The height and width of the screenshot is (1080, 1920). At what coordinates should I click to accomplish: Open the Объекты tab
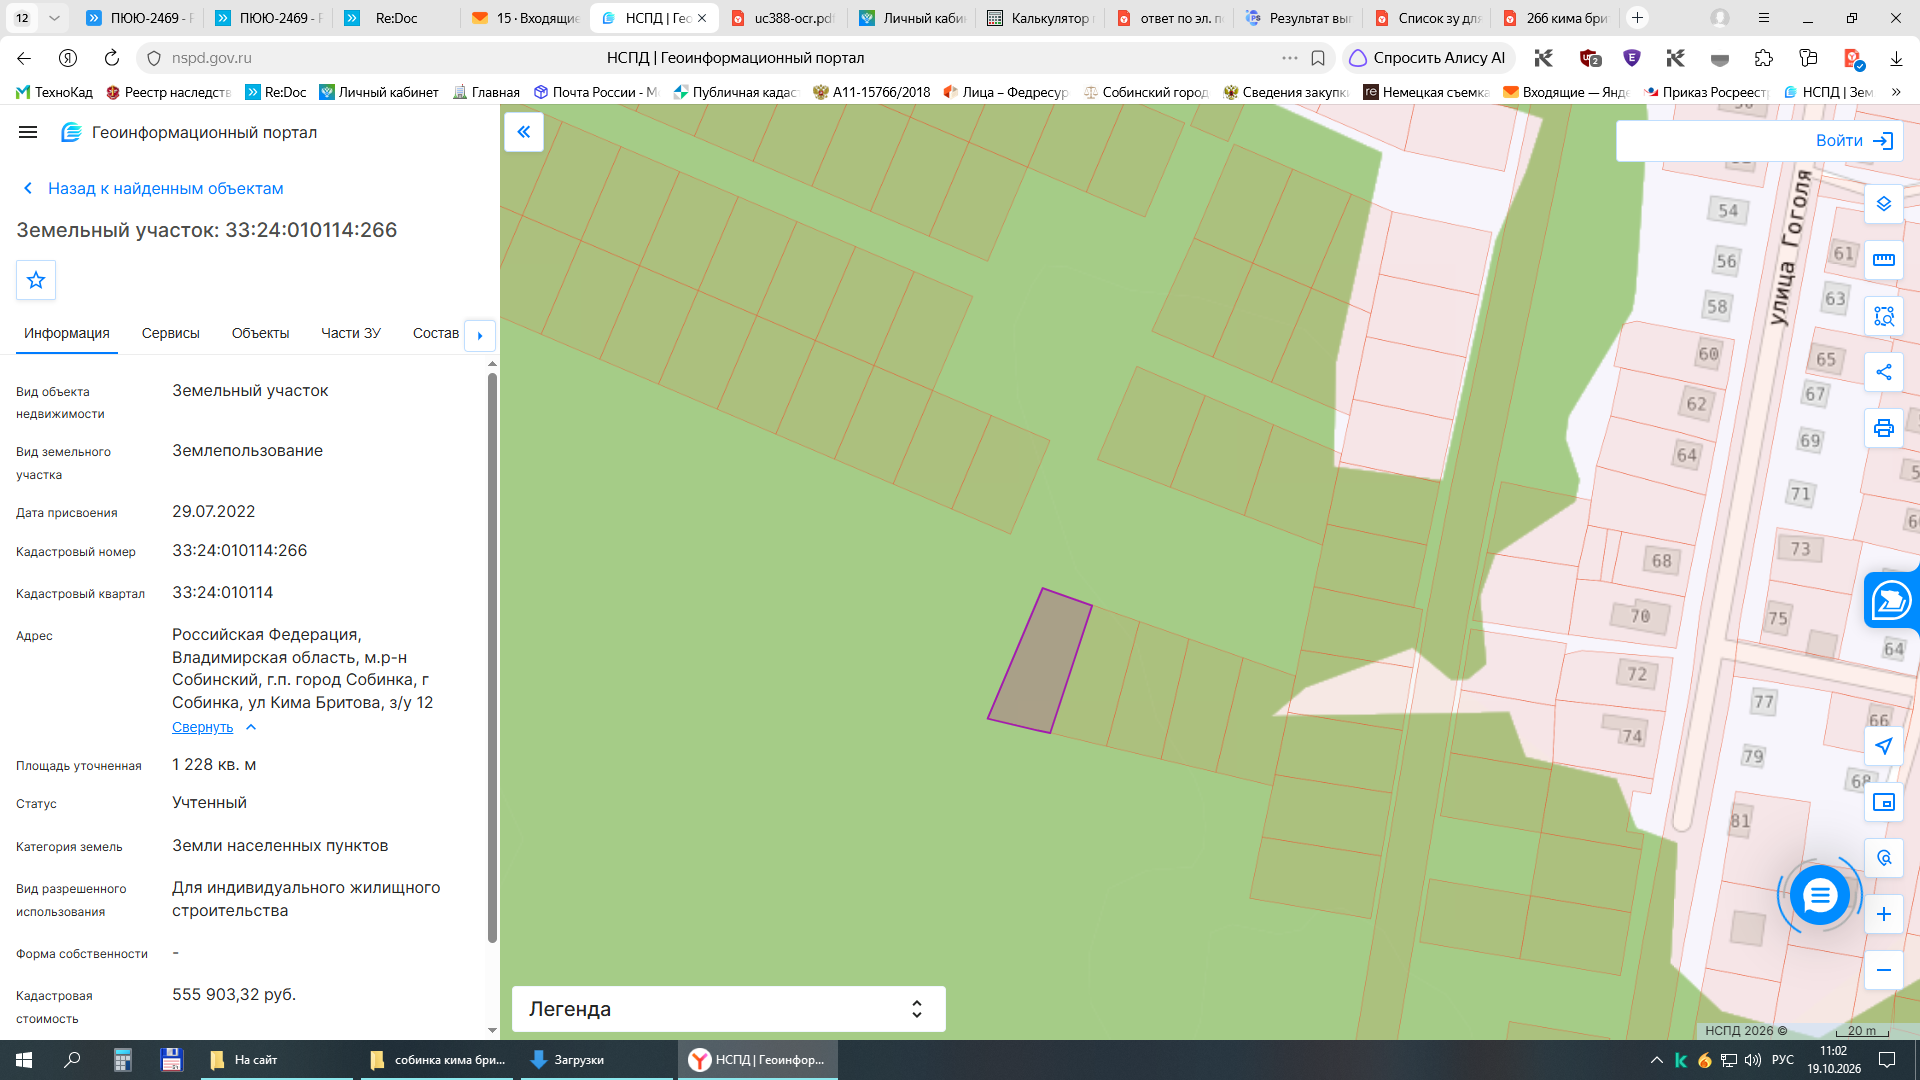pyautogui.click(x=260, y=334)
